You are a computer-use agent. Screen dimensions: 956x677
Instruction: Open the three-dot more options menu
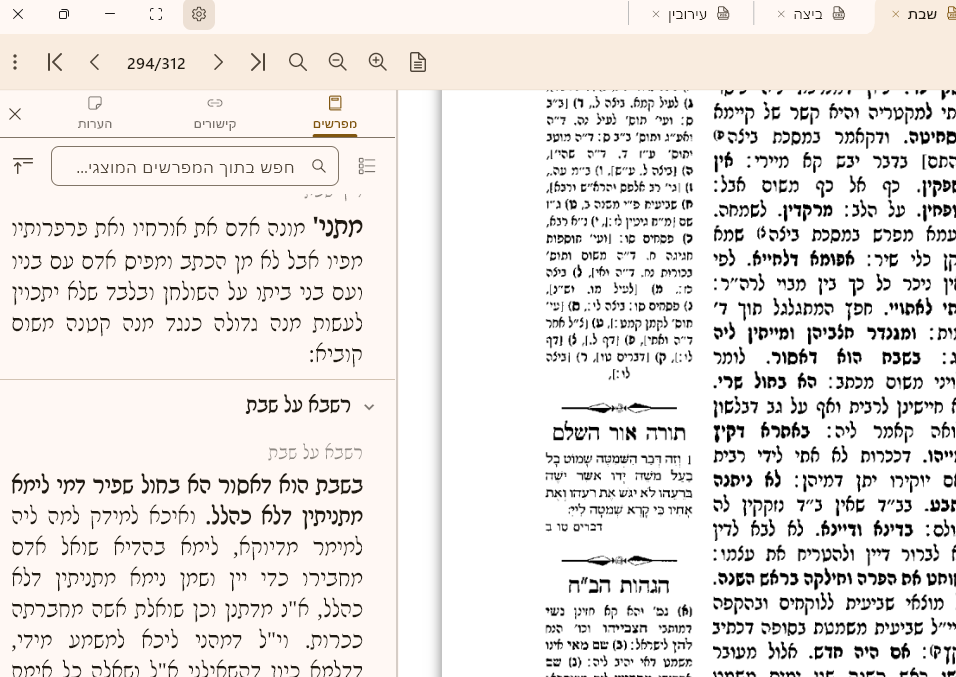click(15, 63)
